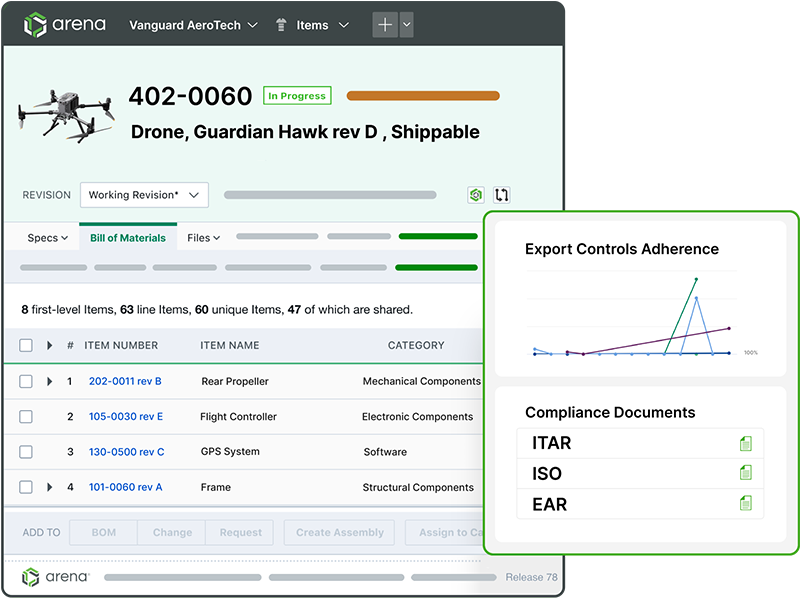This screenshot has height=598, width=800.
Task: Check the Flight Controller row checkbox
Action: (x=26, y=416)
